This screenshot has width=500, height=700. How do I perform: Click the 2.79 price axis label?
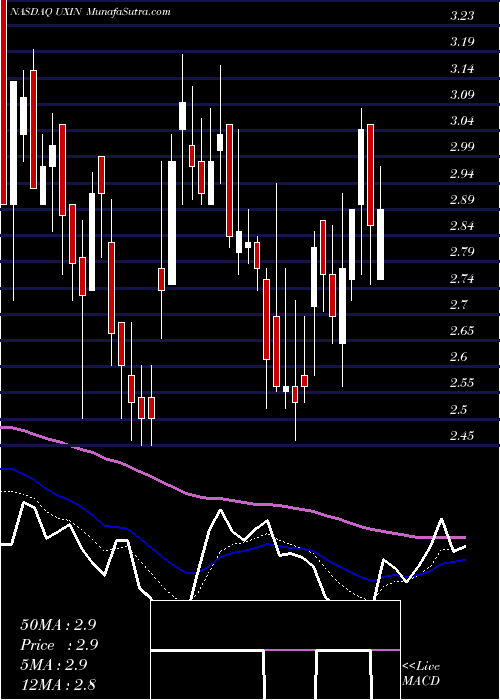[462, 252]
